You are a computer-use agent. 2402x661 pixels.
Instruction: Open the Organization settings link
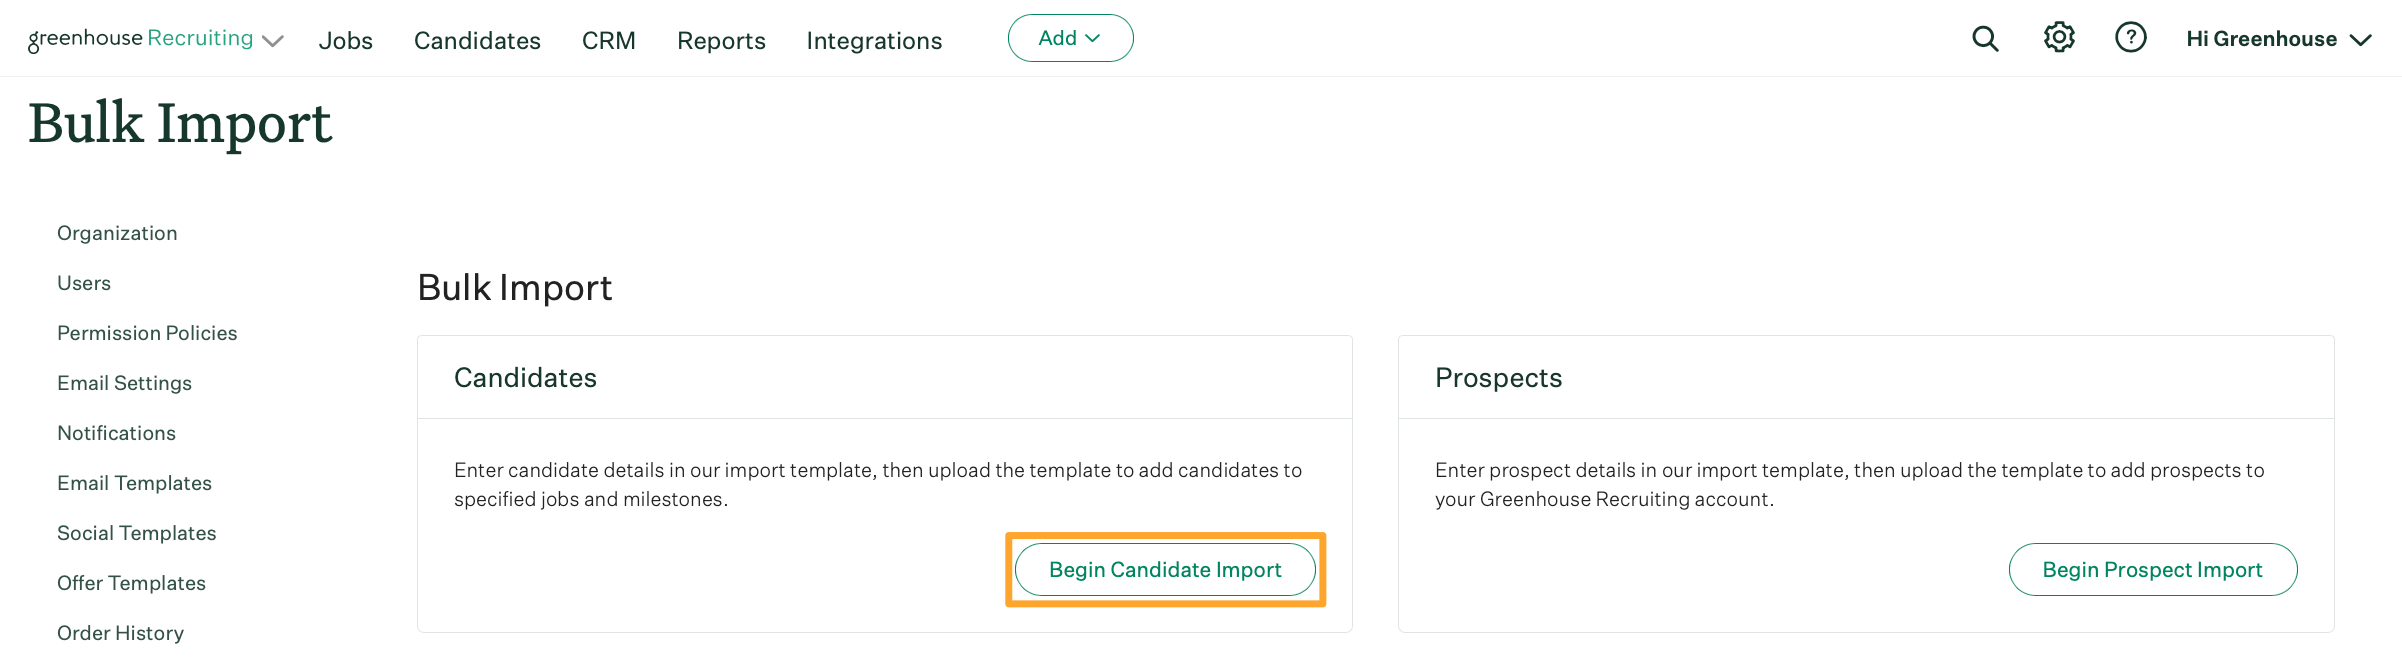(117, 232)
